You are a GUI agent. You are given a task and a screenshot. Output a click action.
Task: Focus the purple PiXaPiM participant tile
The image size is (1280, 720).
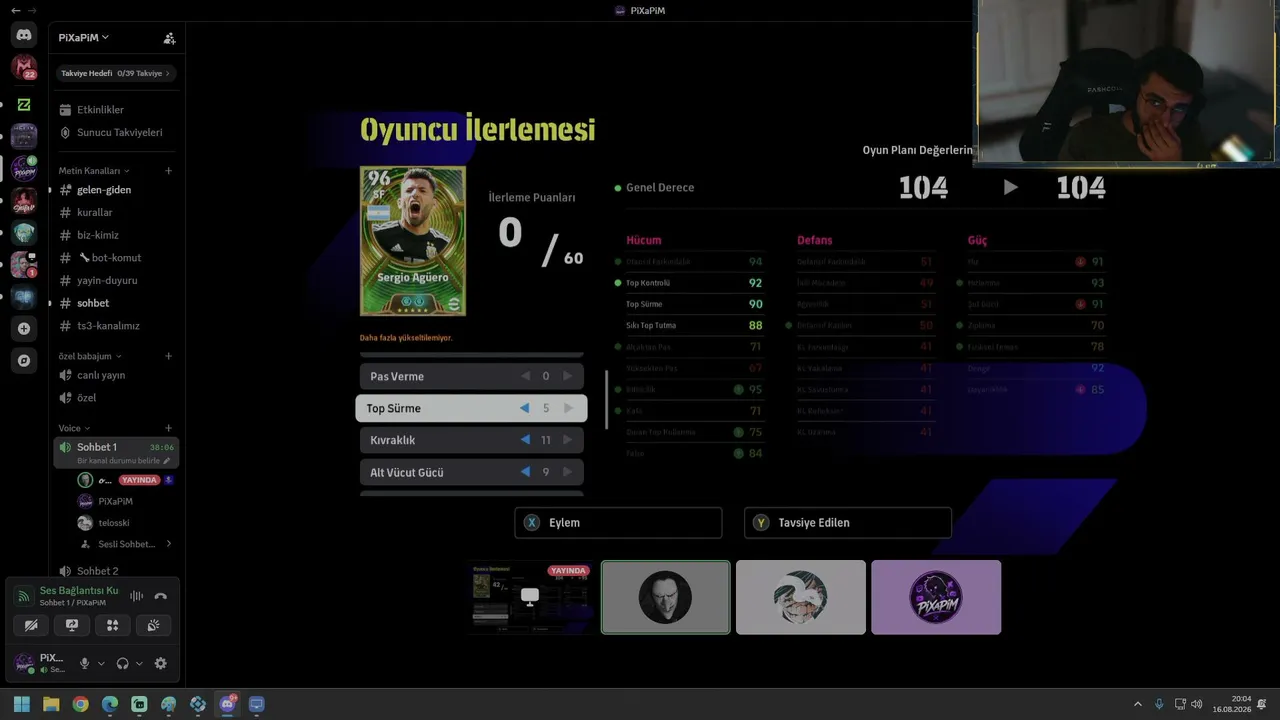(936, 597)
